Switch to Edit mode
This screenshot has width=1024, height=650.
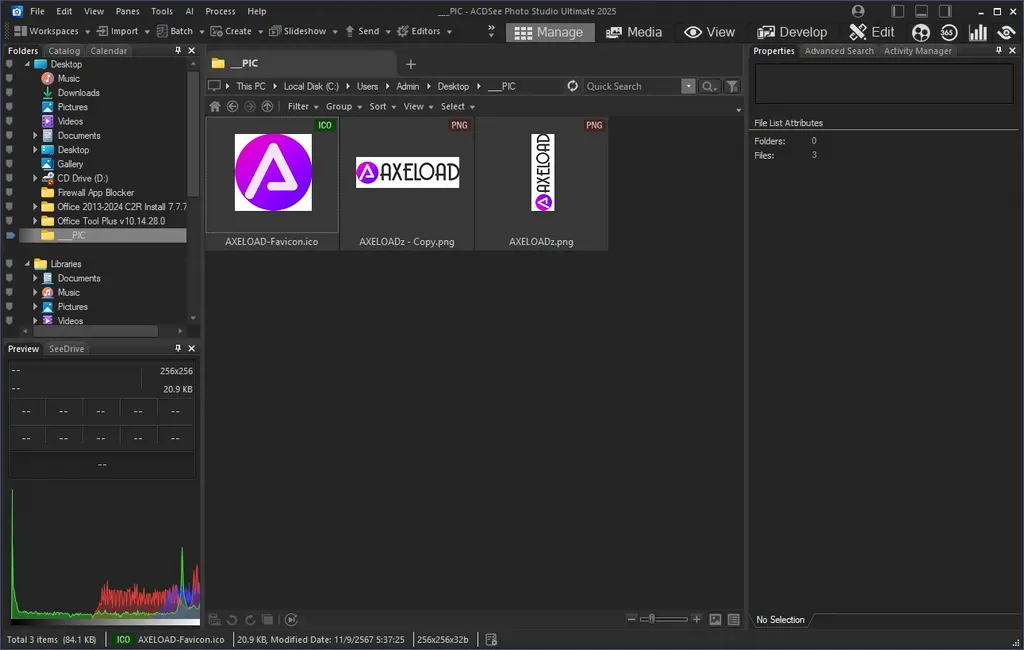(x=872, y=32)
